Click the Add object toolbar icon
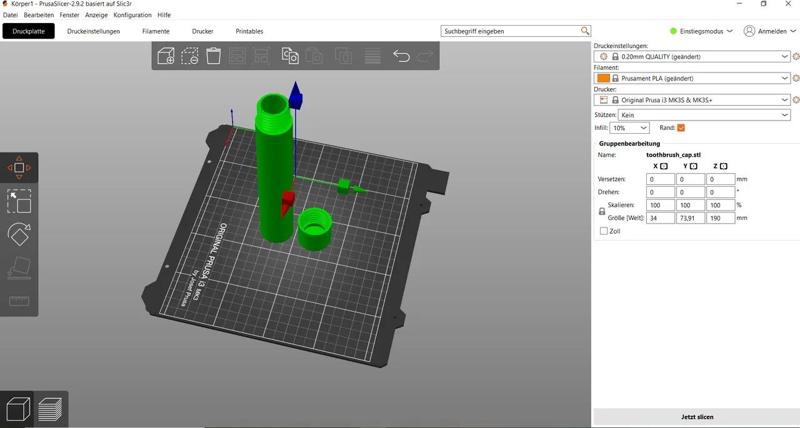 [x=167, y=56]
